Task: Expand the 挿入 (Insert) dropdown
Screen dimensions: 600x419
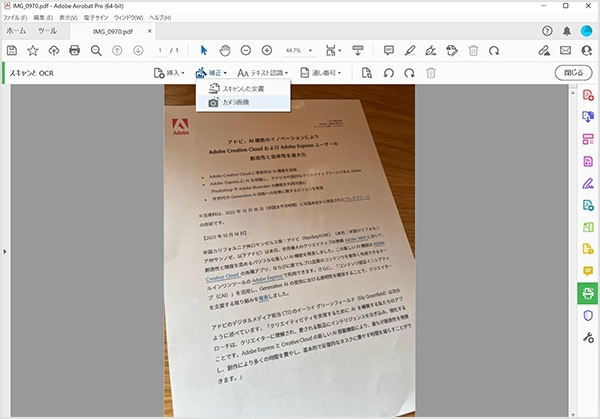Action: tap(169, 73)
